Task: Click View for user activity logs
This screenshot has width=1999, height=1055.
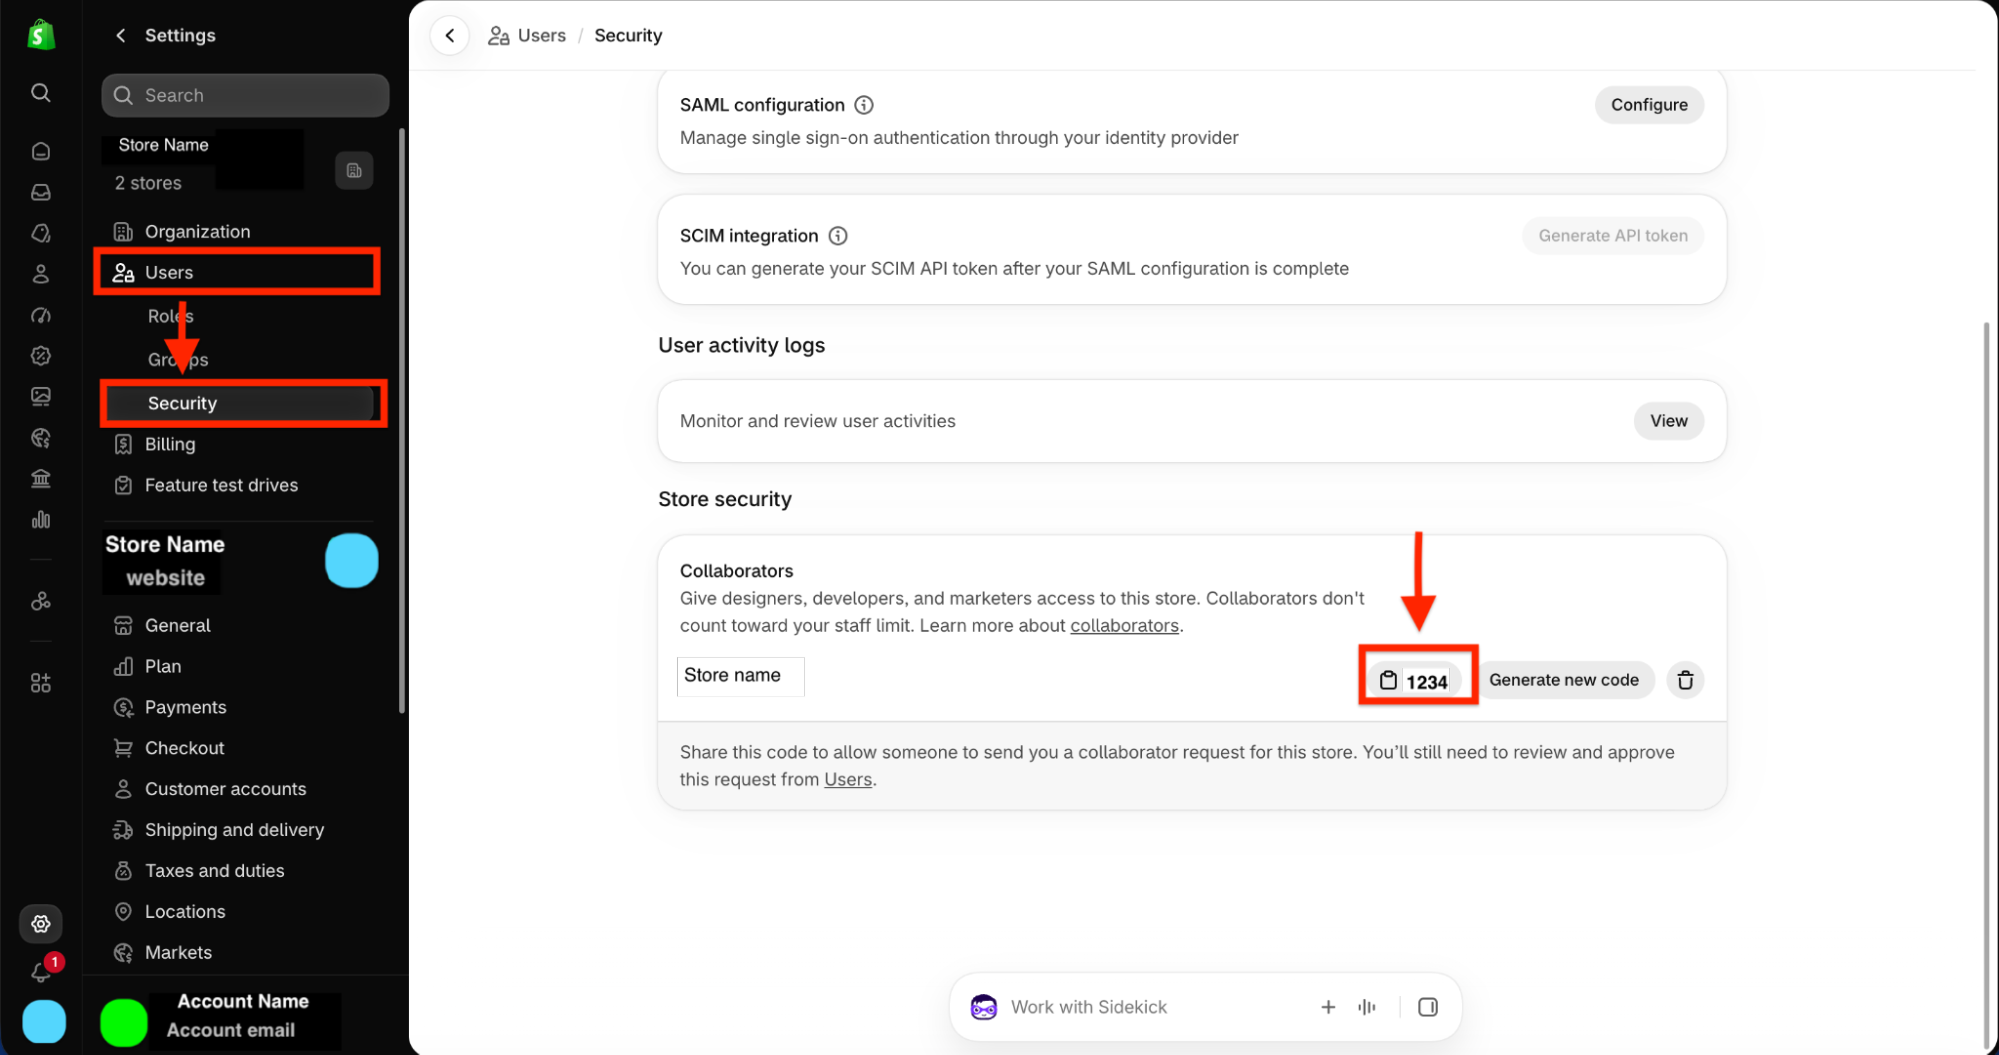Action: pyautogui.click(x=1668, y=421)
